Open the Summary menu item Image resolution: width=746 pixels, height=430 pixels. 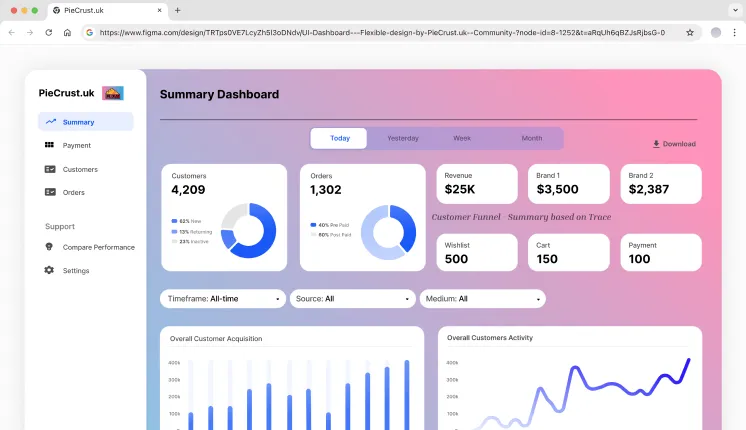[x=86, y=122]
